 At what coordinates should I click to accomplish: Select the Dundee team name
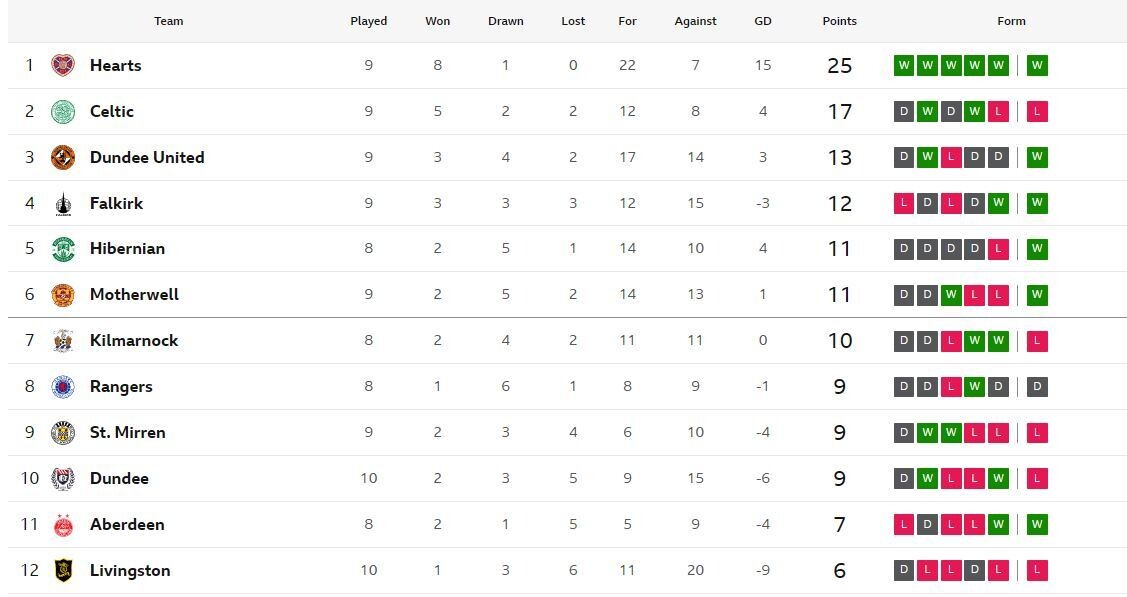tap(119, 479)
